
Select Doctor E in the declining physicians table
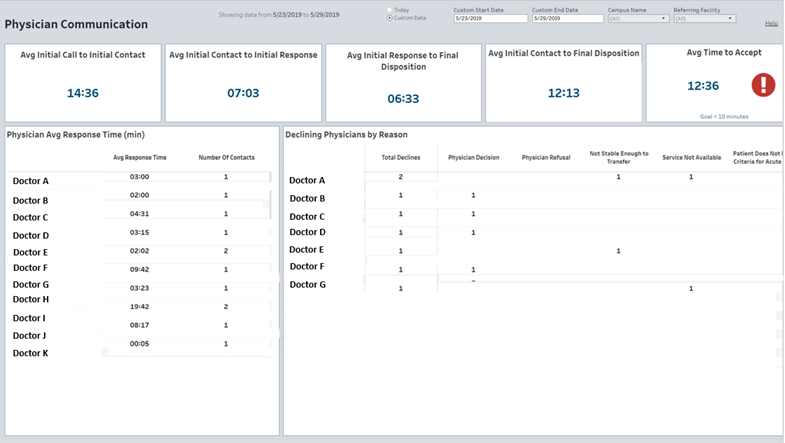(x=306, y=249)
